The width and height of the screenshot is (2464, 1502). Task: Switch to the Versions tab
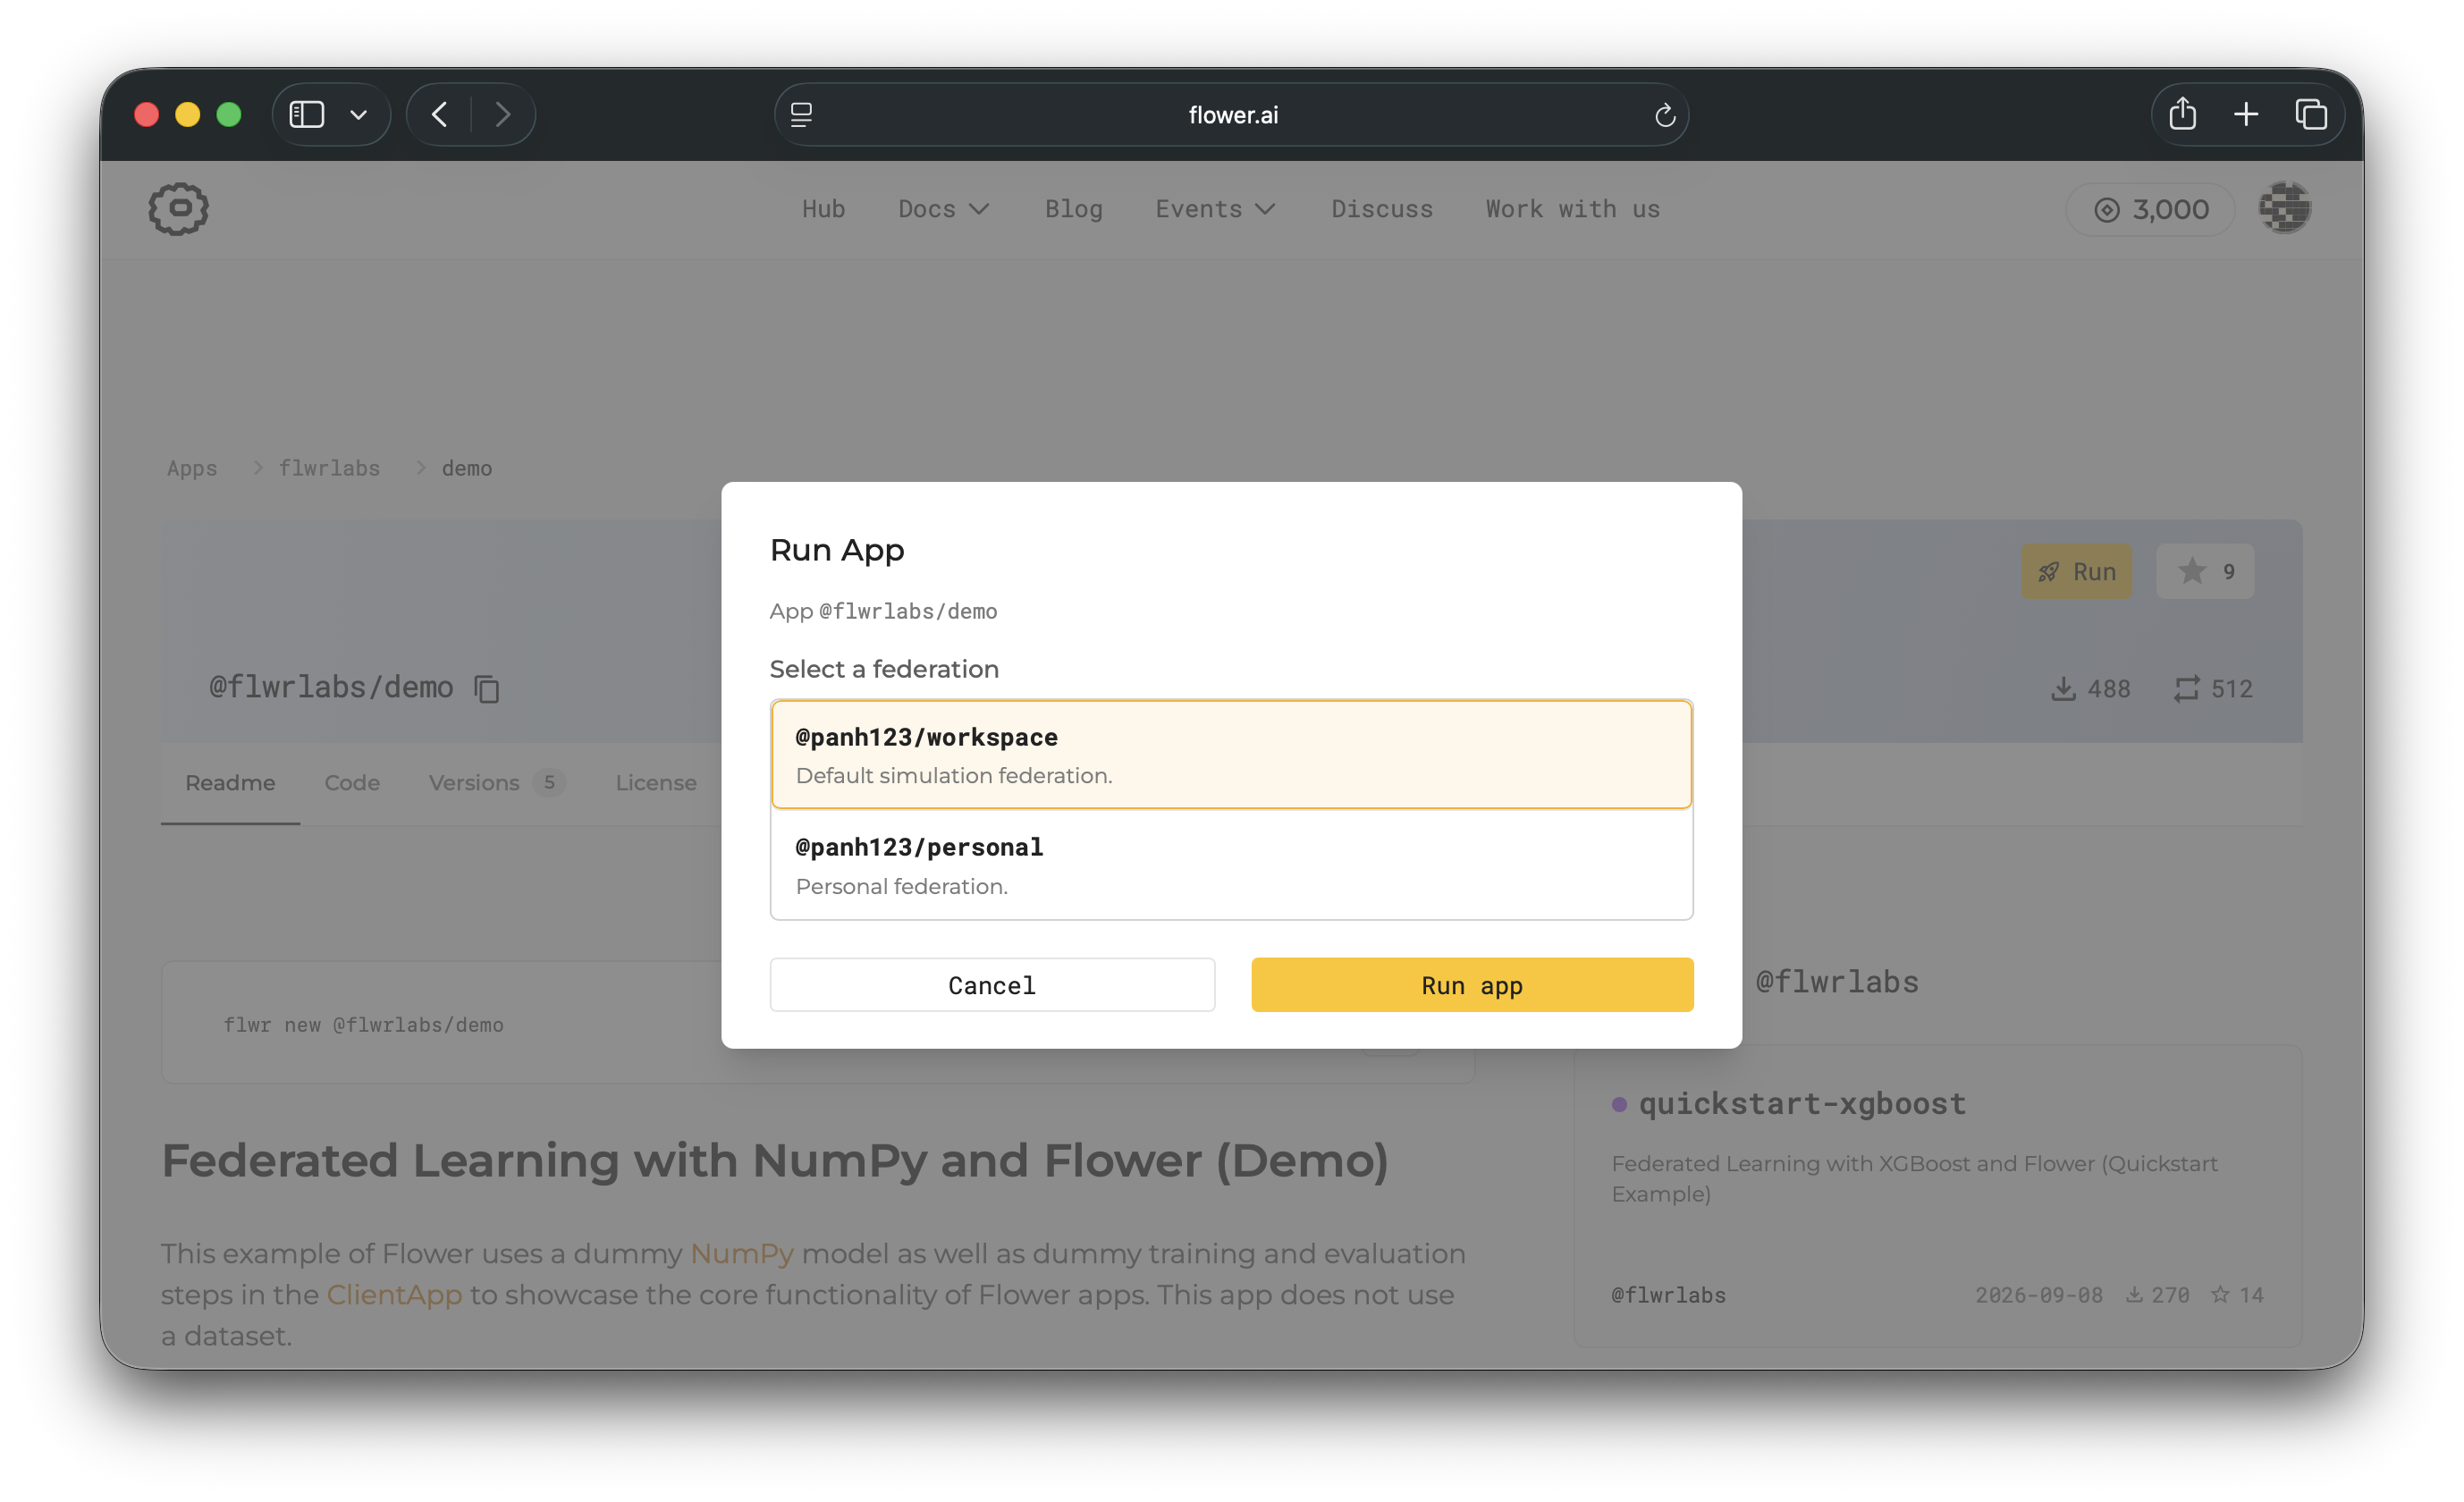(497, 783)
